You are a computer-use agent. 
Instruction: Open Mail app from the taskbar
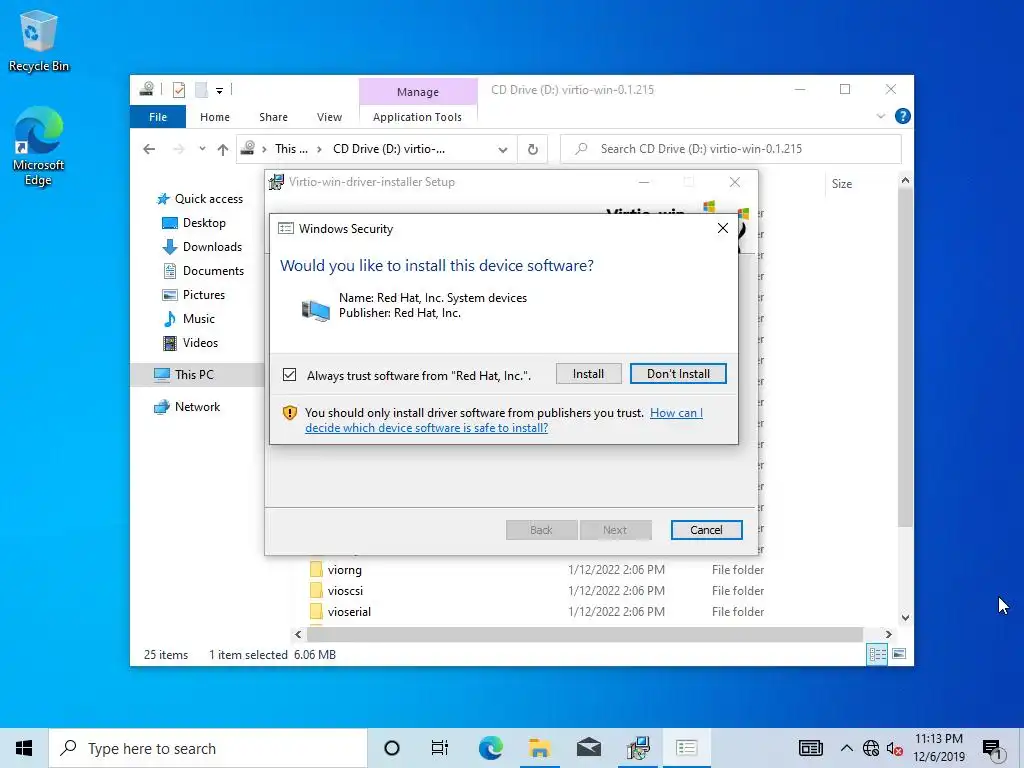[588, 748]
